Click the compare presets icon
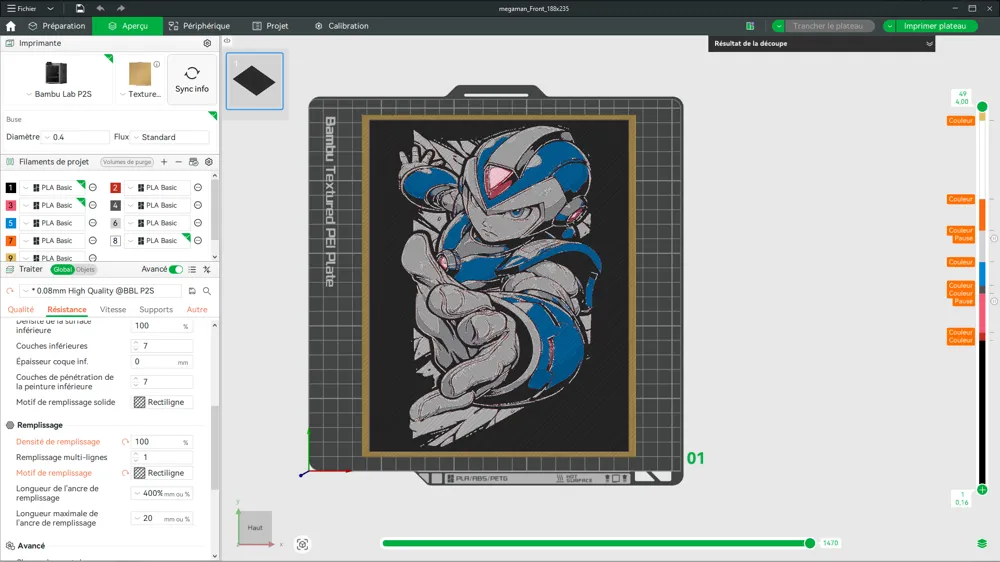The width and height of the screenshot is (1000, 562). 207,270
